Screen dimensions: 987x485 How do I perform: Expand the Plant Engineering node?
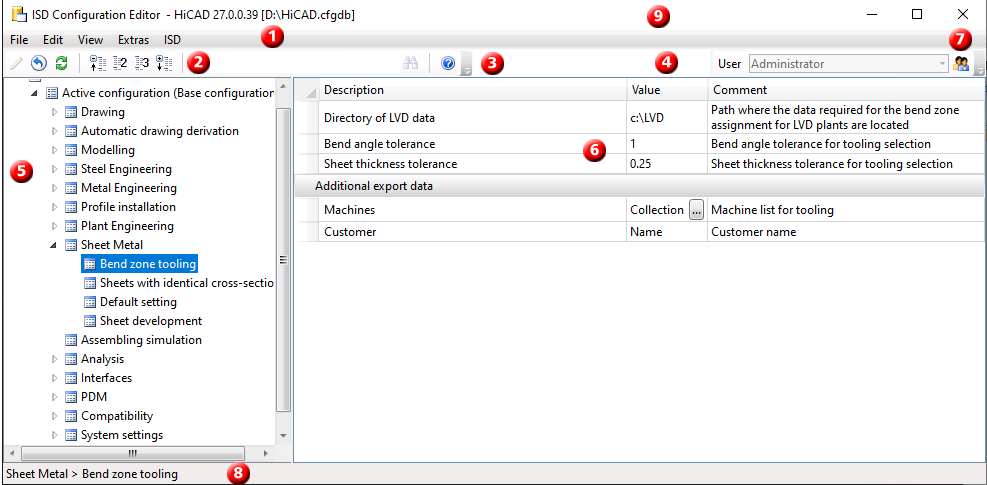[x=54, y=225]
